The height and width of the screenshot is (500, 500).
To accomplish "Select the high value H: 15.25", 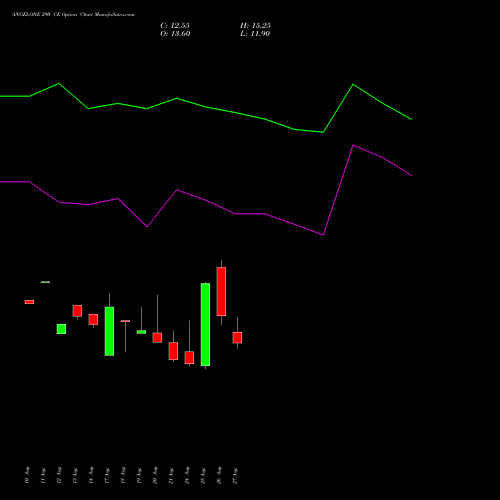I will [x=255, y=26].
